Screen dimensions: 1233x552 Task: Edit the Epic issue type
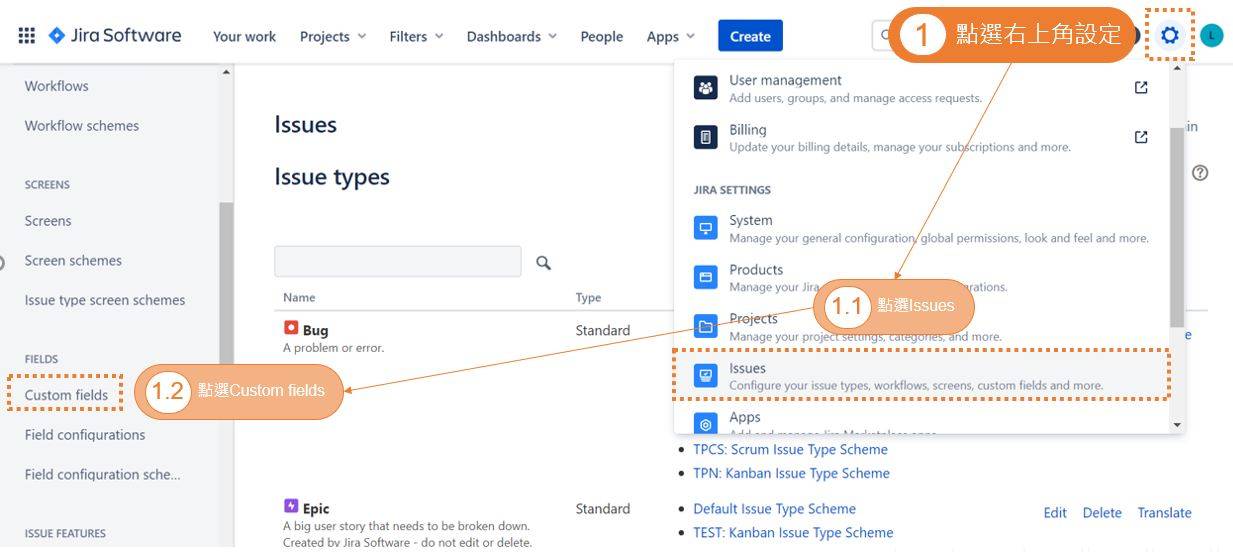(x=1055, y=512)
